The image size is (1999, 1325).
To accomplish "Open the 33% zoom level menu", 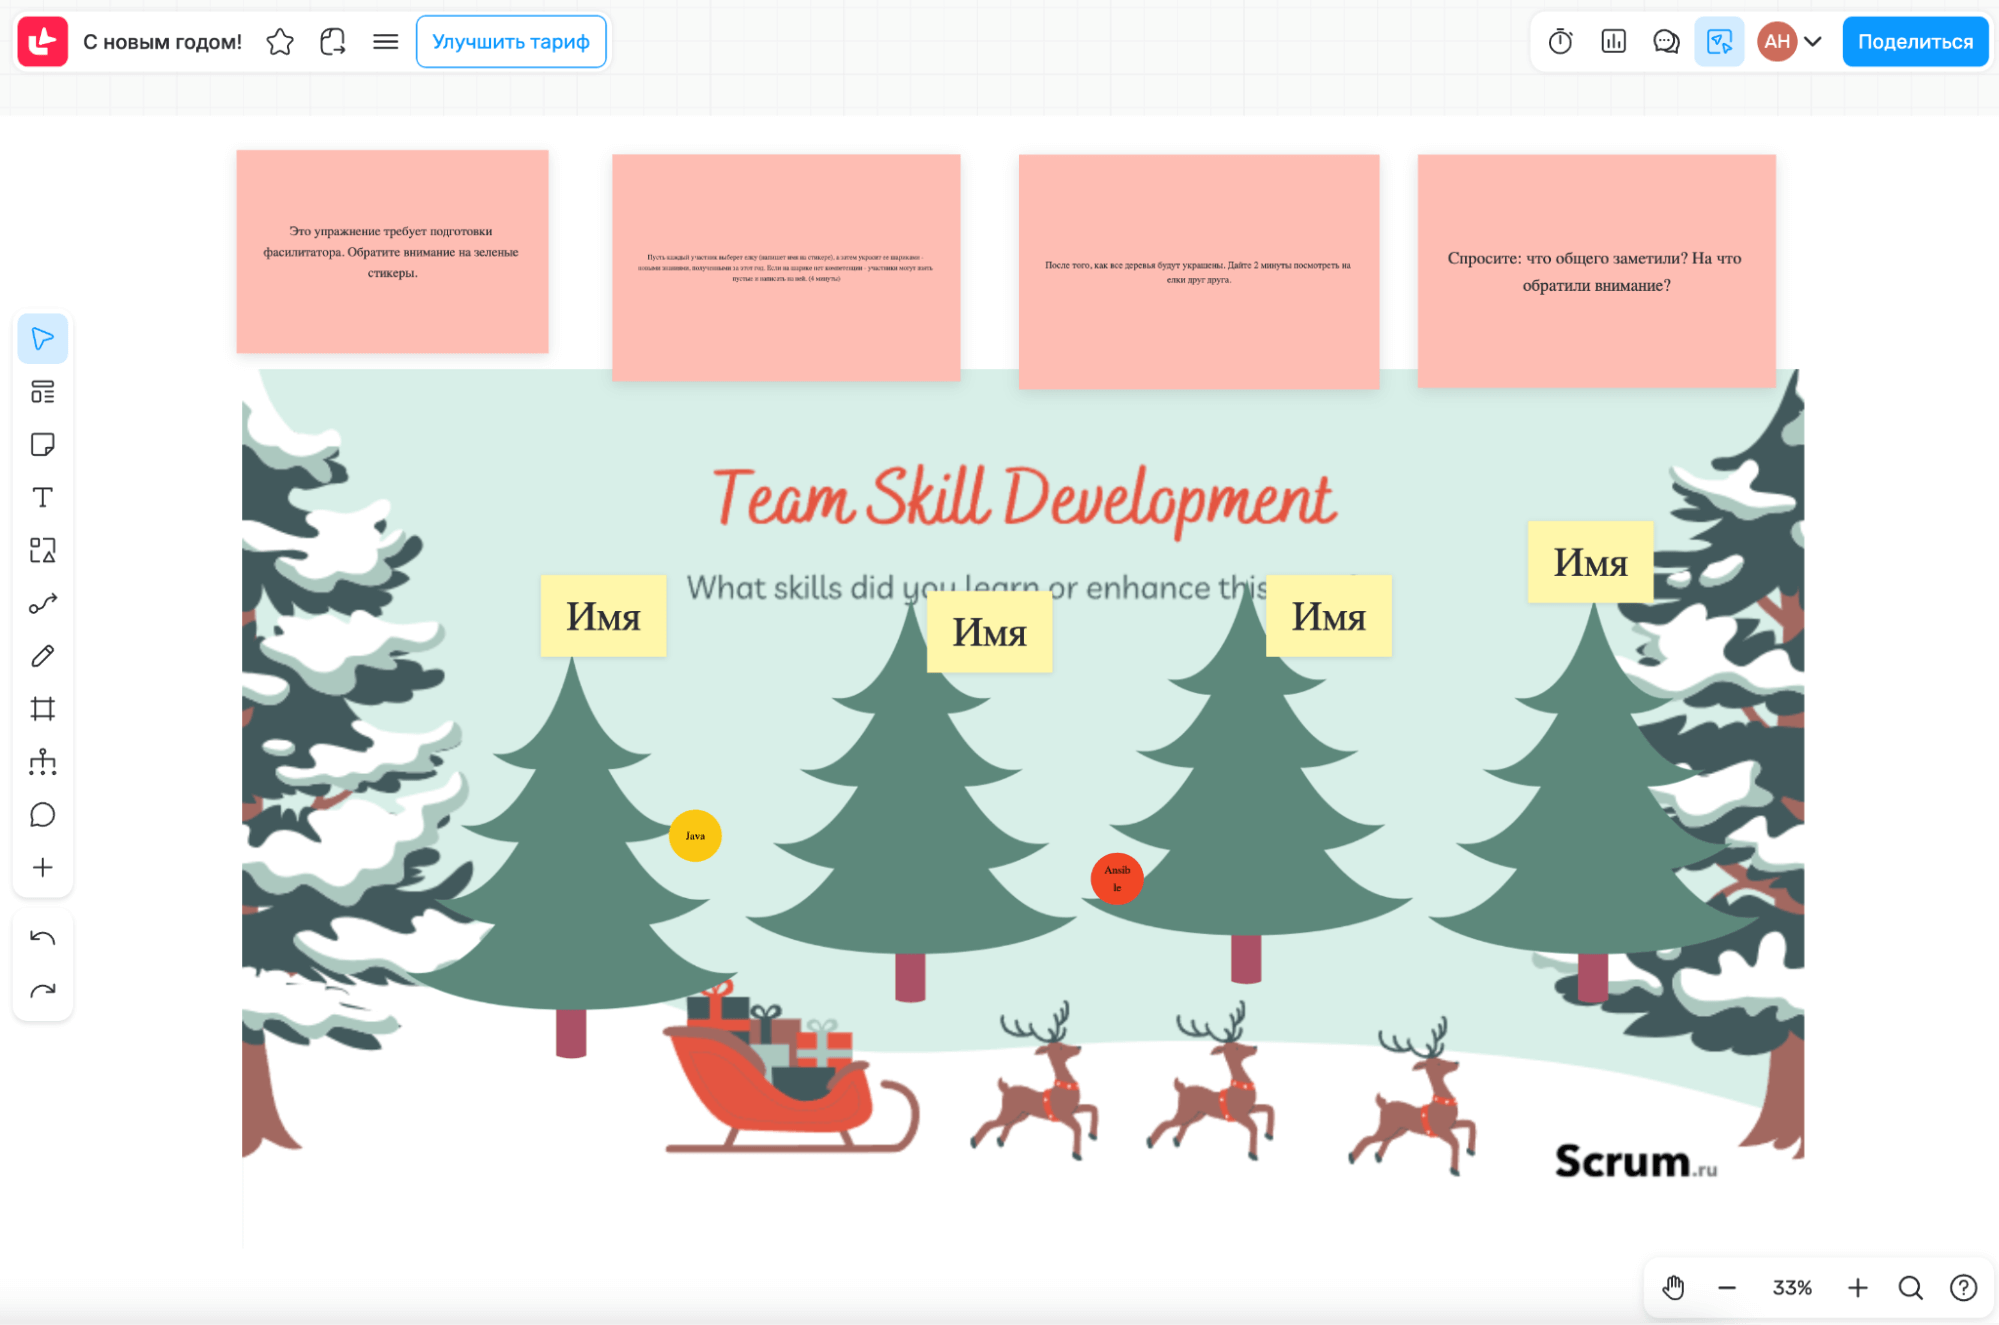I will tap(1791, 1287).
